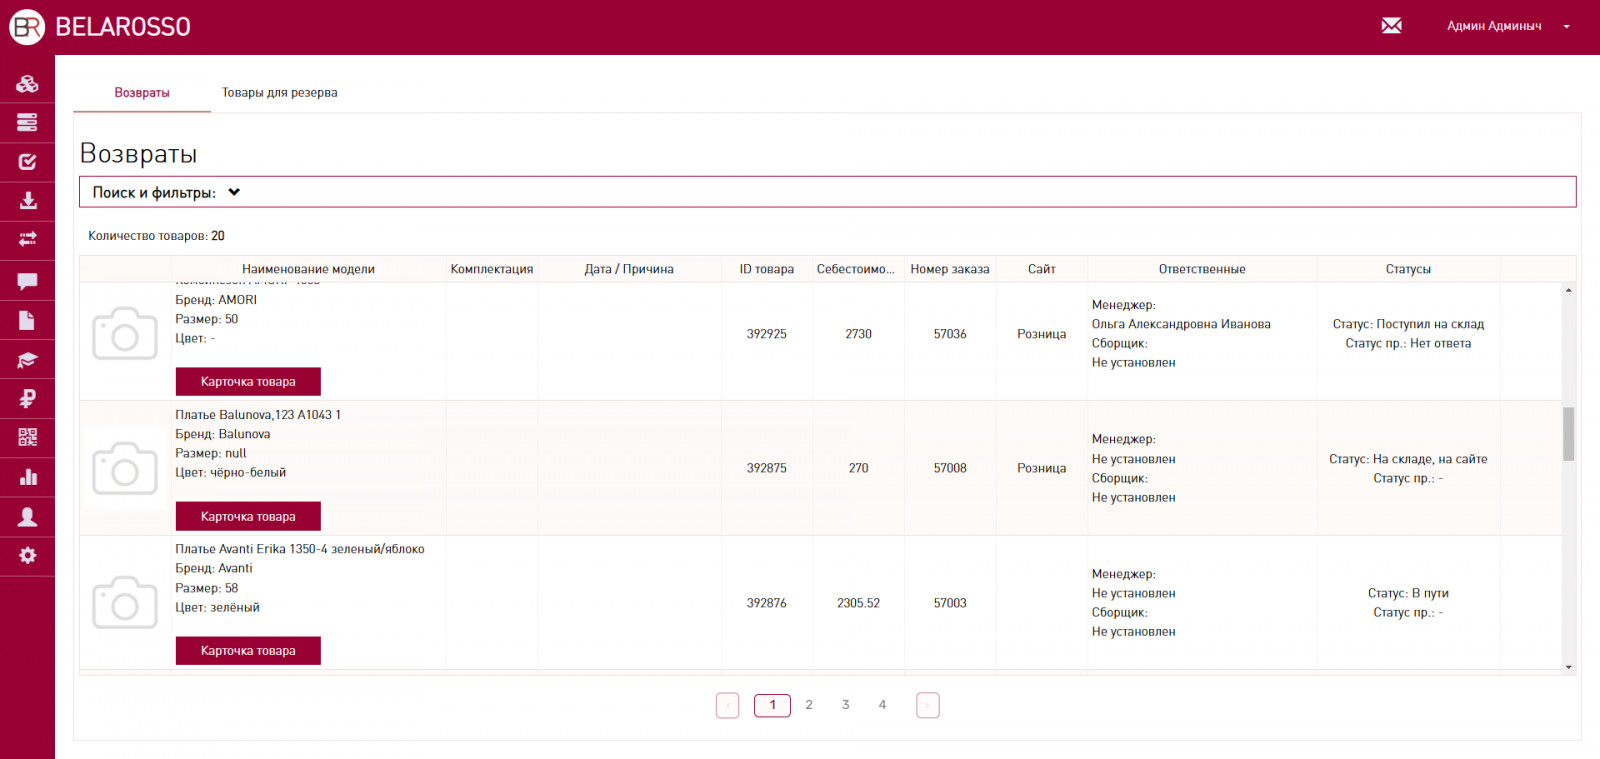Switch to the Возвраты tab
Image resolution: width=1600 pixels, height=759 pixels.
(142, 92)
